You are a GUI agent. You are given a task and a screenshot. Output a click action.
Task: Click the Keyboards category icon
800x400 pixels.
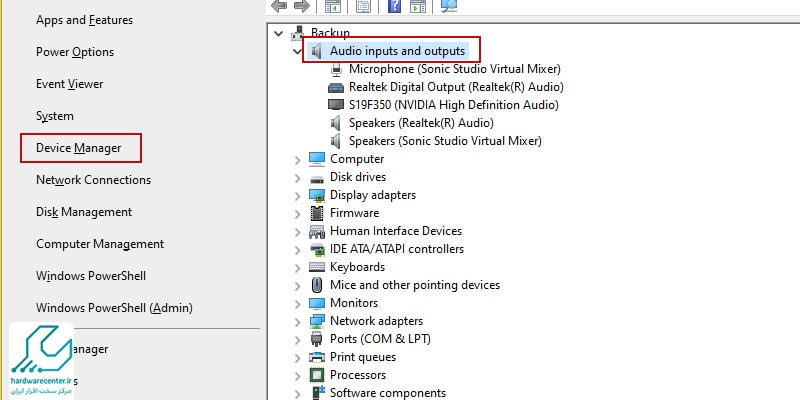click(317, 267)
